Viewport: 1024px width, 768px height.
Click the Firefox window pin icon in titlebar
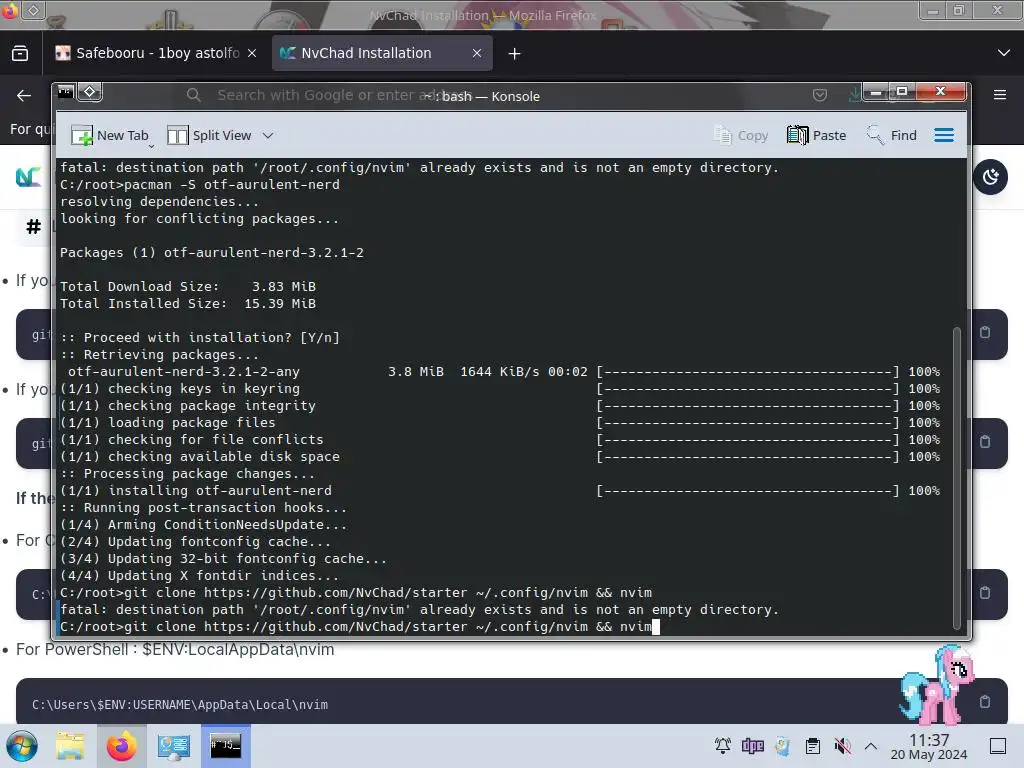(x=34, y=10)
